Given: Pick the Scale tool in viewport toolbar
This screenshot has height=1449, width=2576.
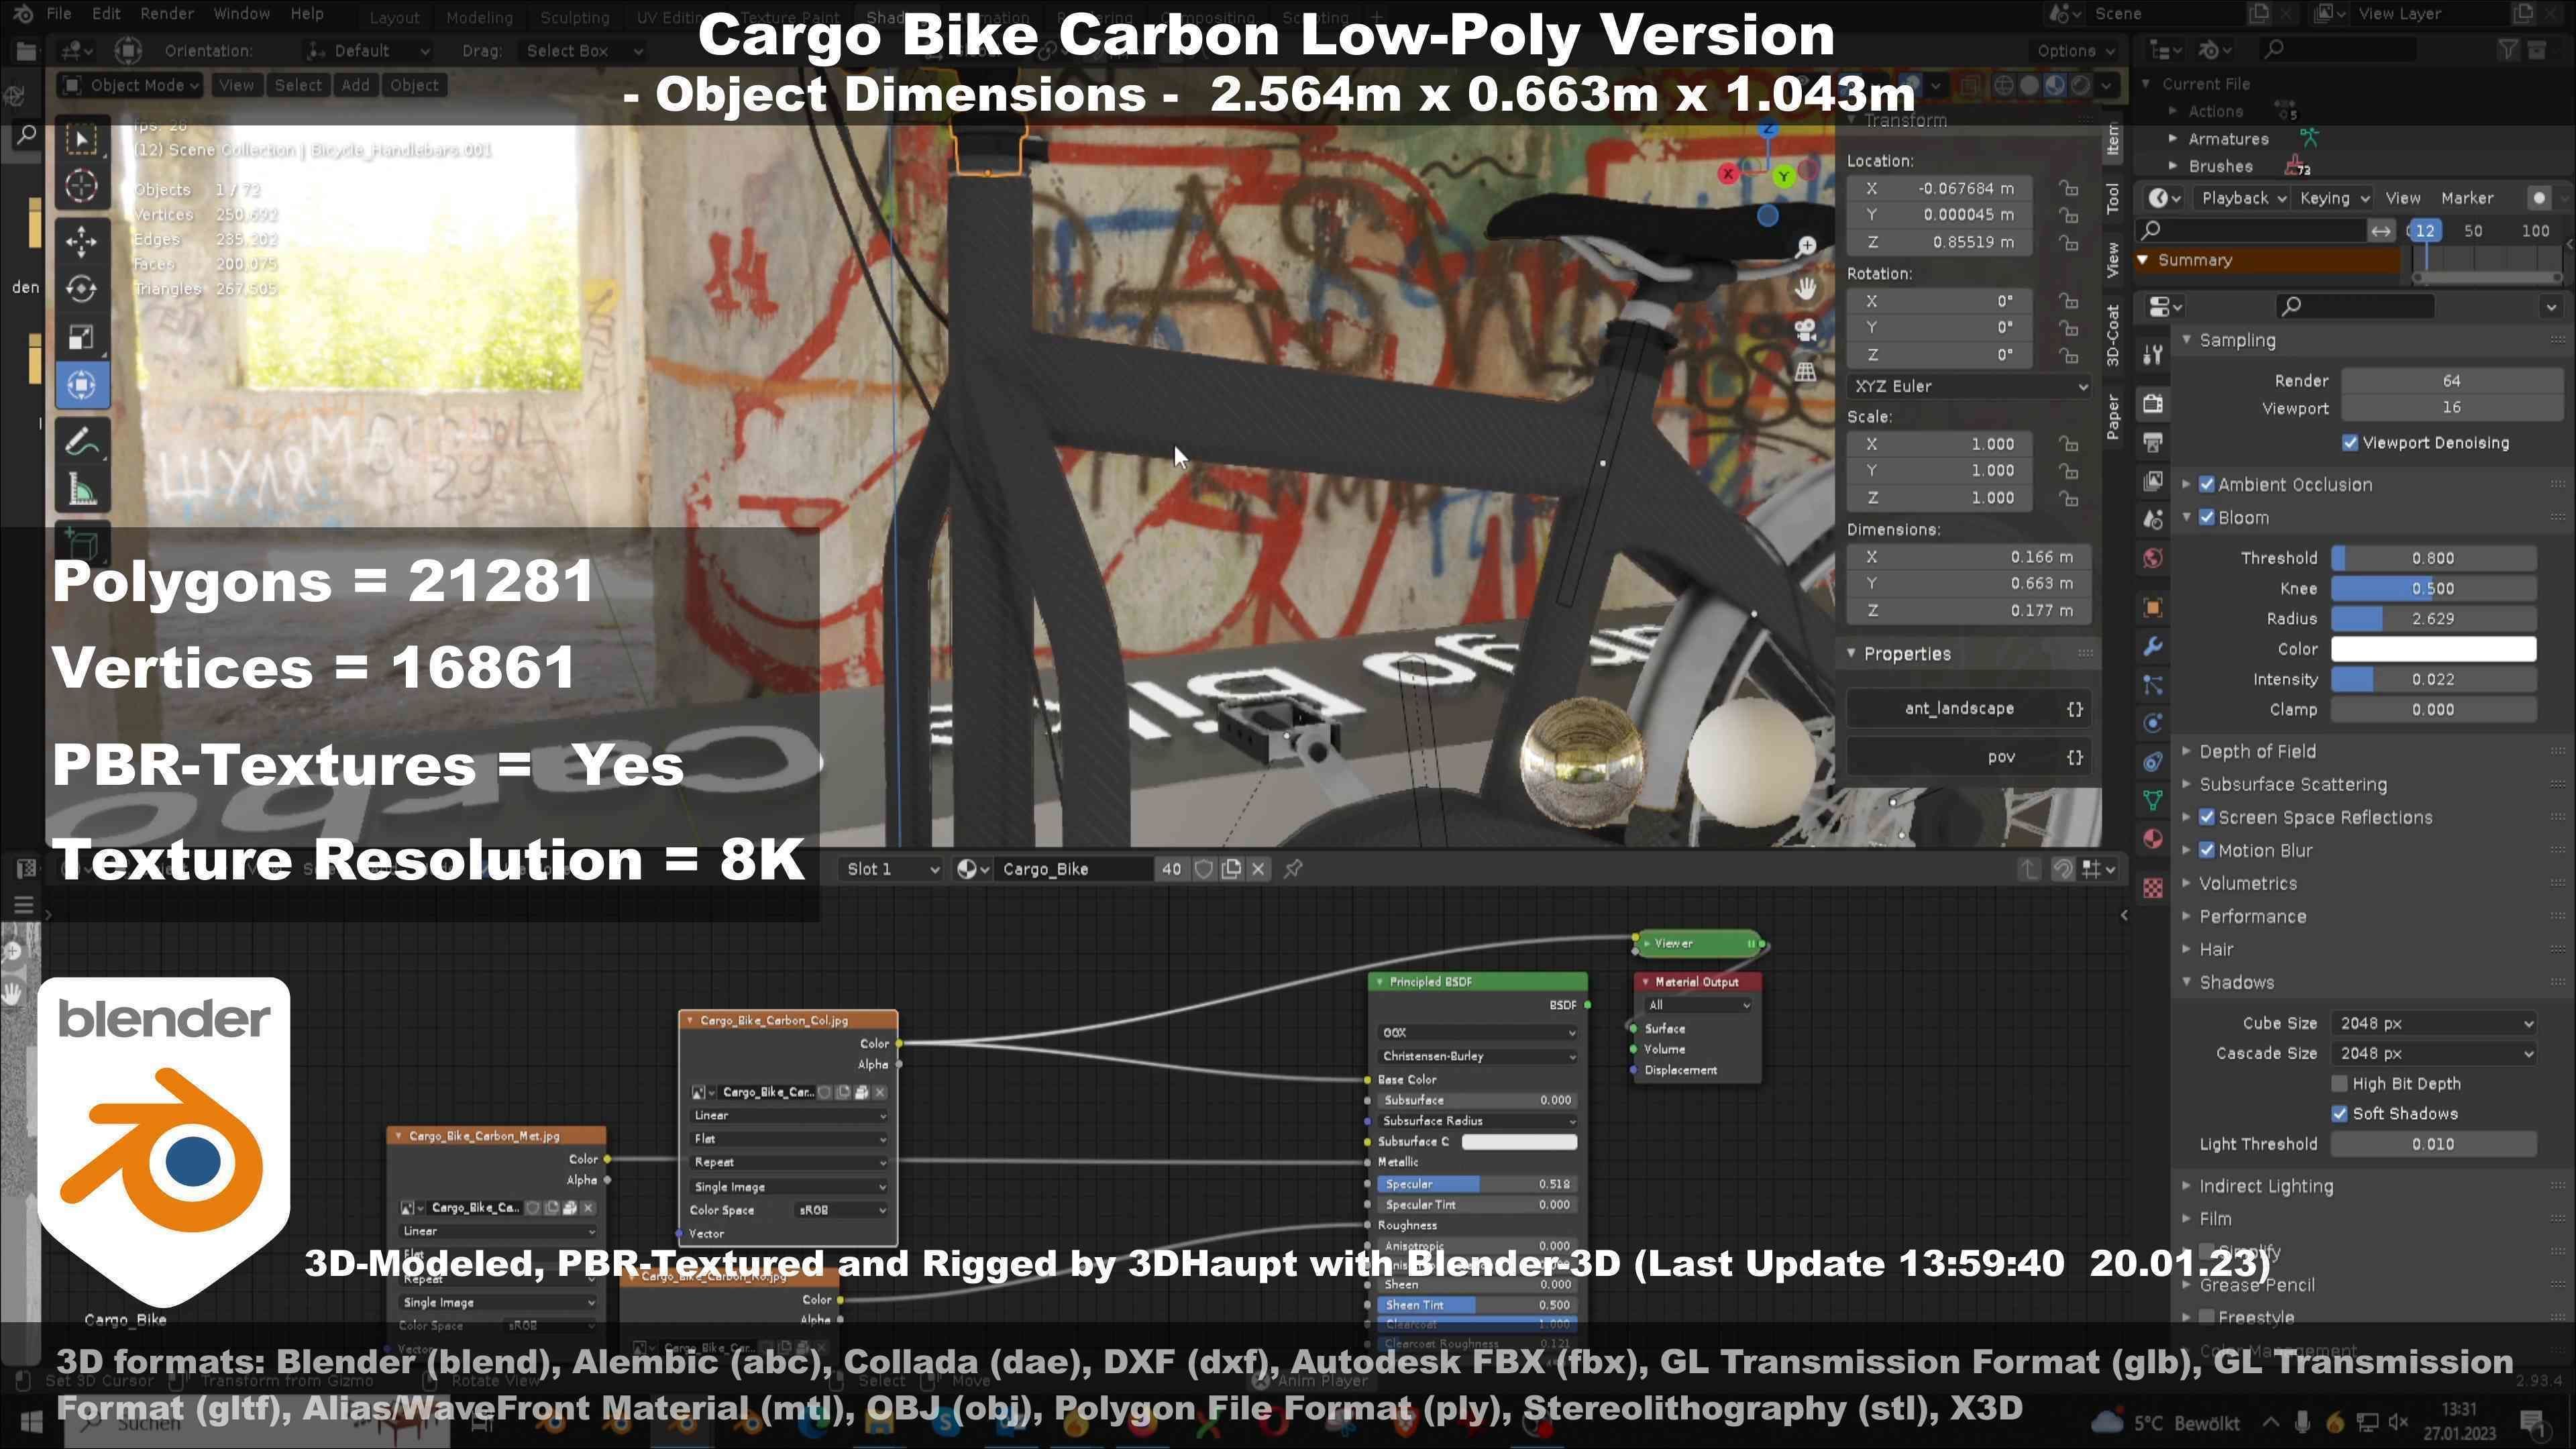Looking at the screenshot, I should coord(82,337).
